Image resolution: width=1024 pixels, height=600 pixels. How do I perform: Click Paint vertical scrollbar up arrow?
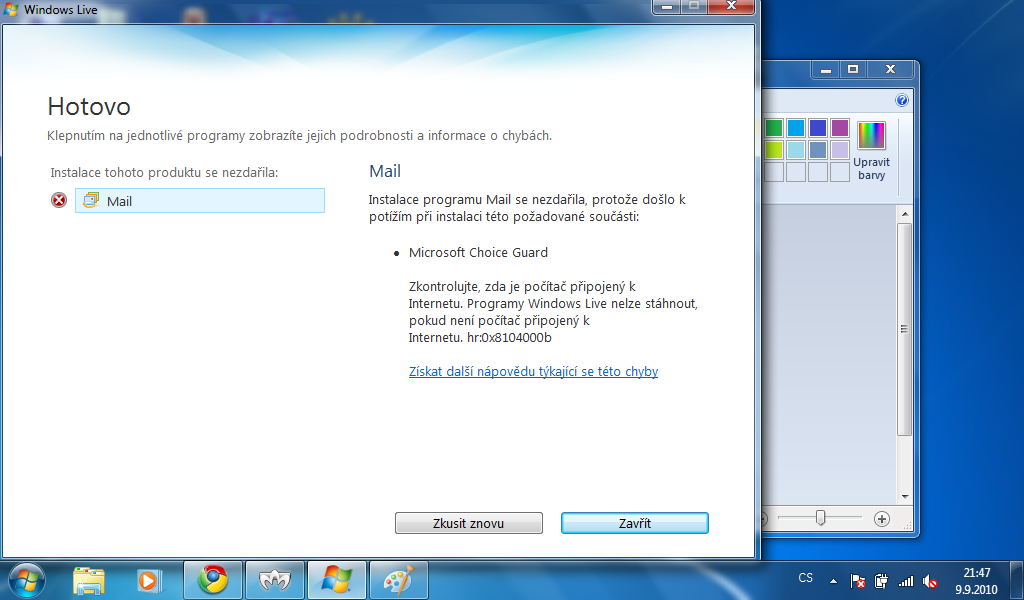coord(904,214)
